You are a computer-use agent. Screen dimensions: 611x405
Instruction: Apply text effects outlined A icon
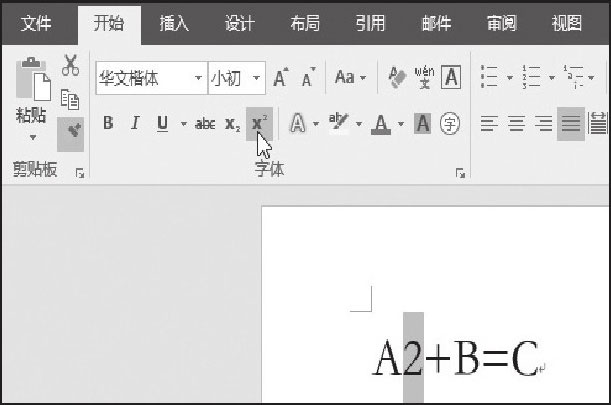[298, 123]
